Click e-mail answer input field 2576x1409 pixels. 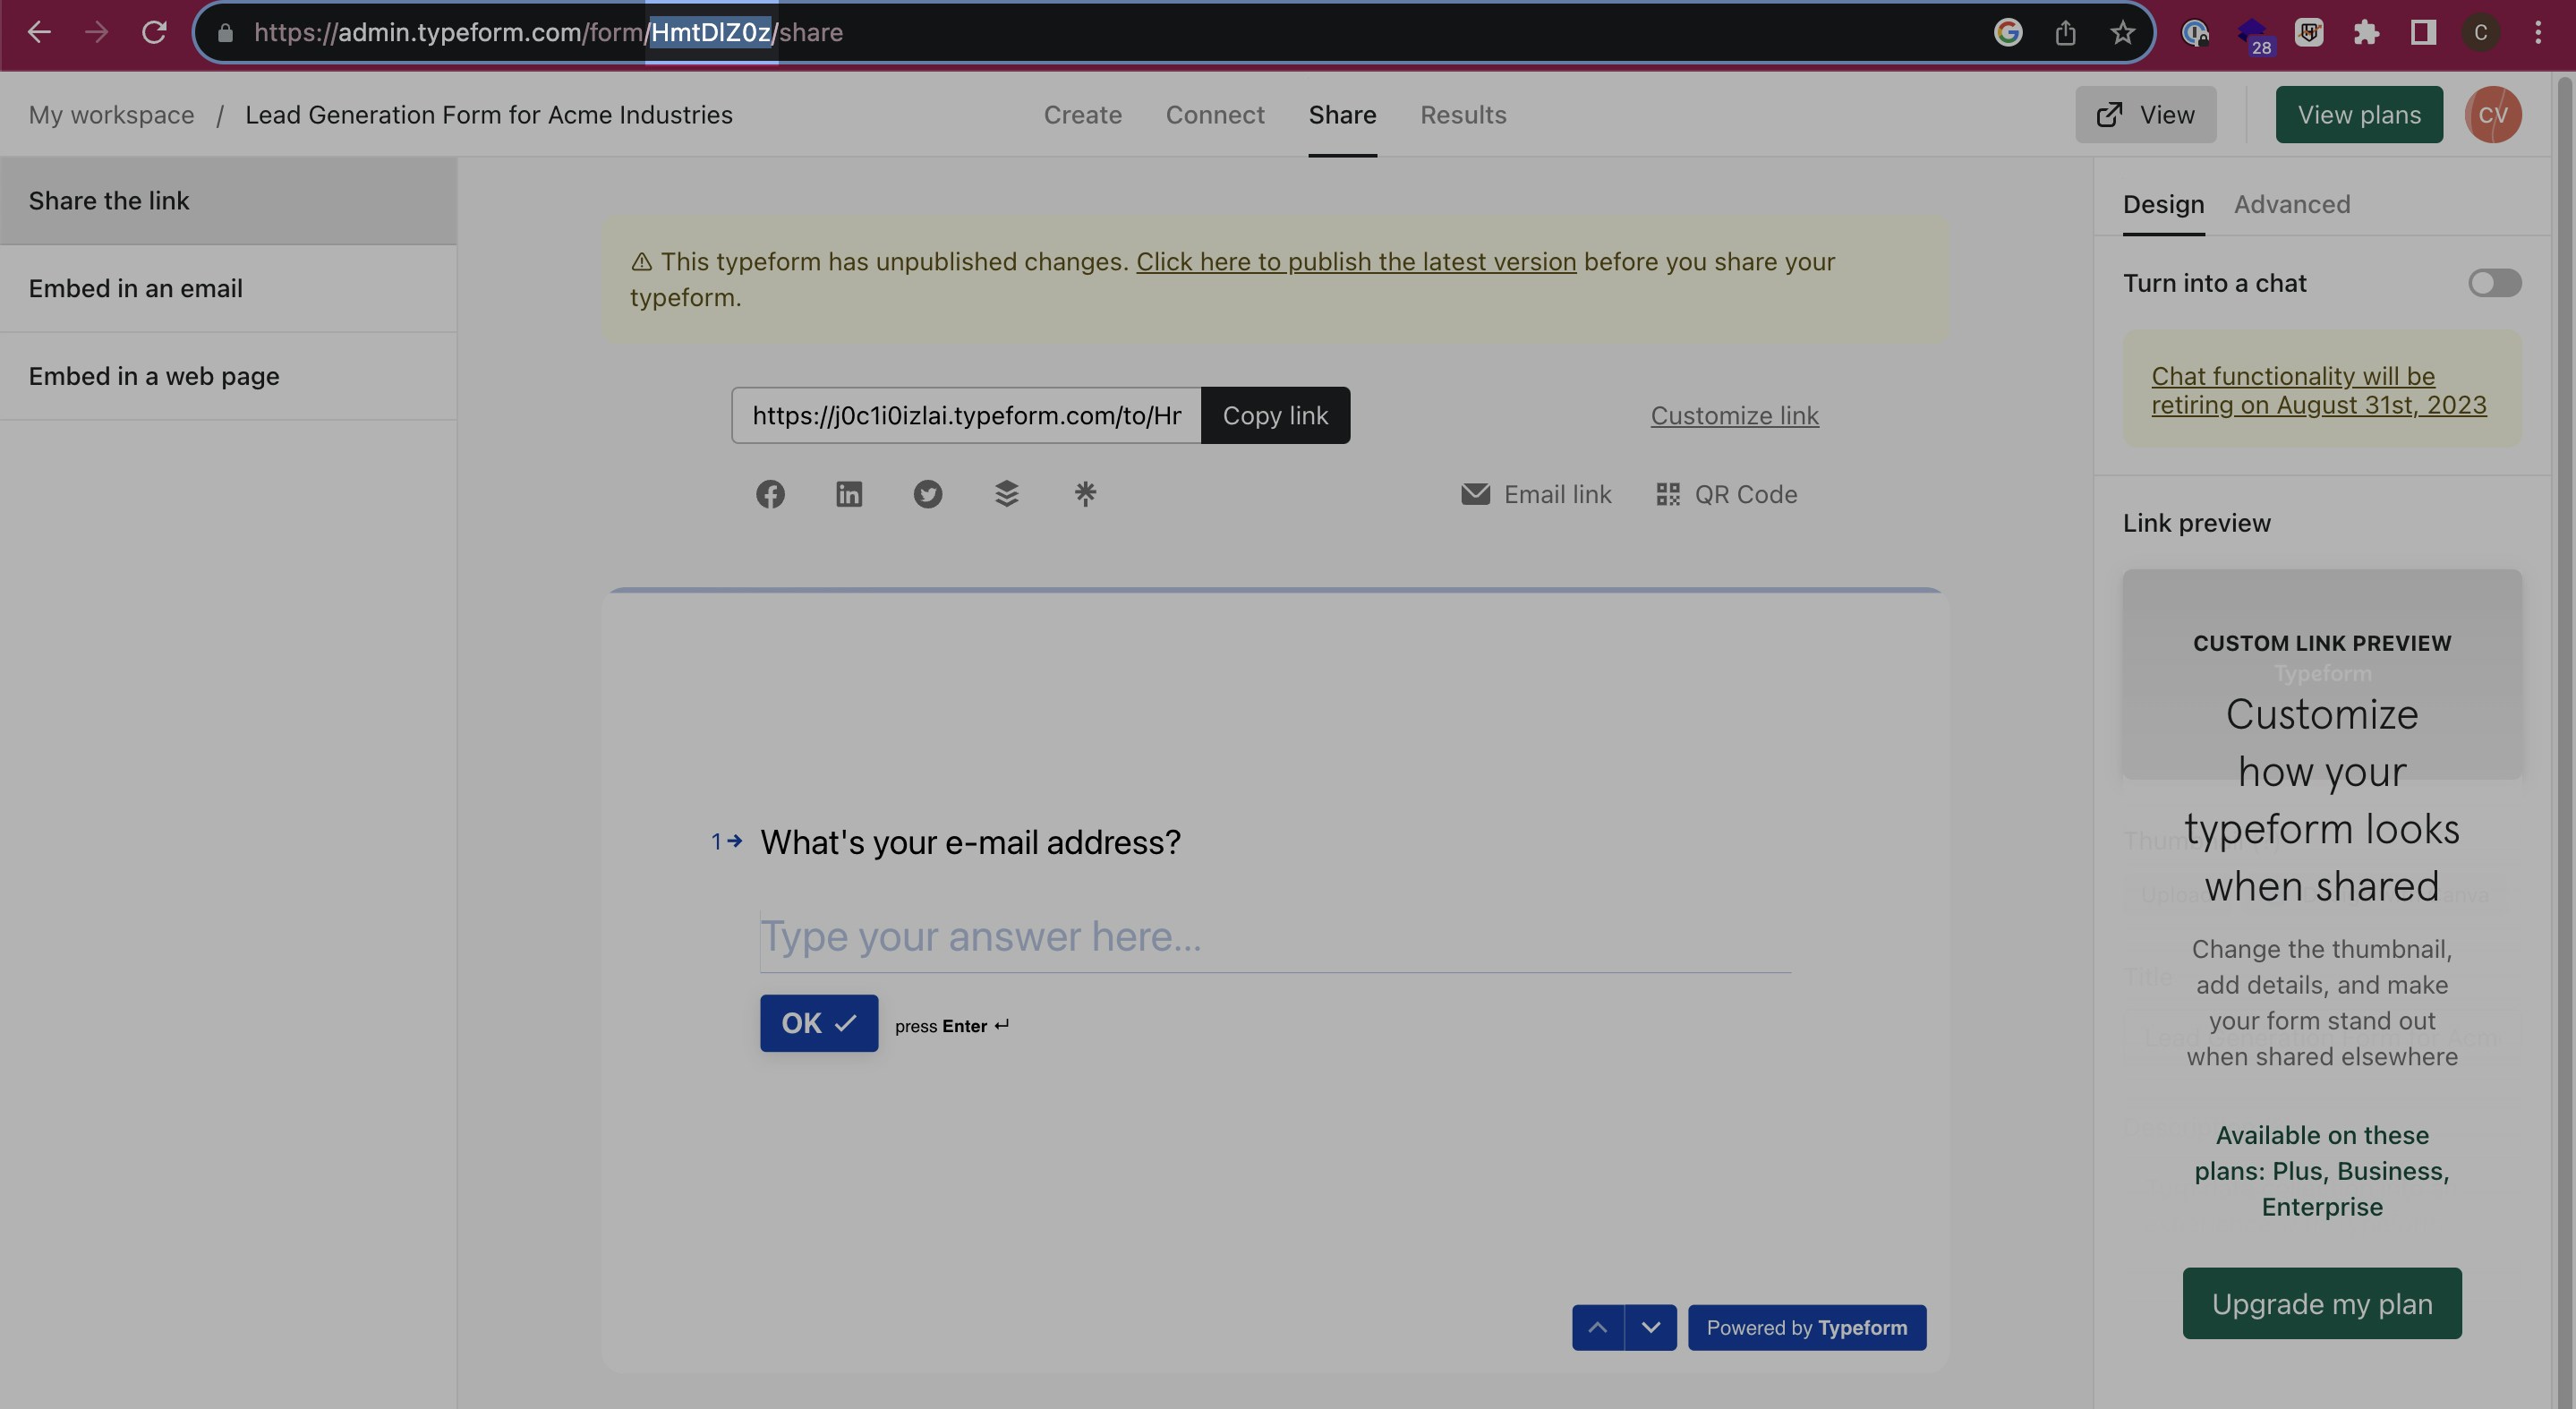pos(1275,937)
